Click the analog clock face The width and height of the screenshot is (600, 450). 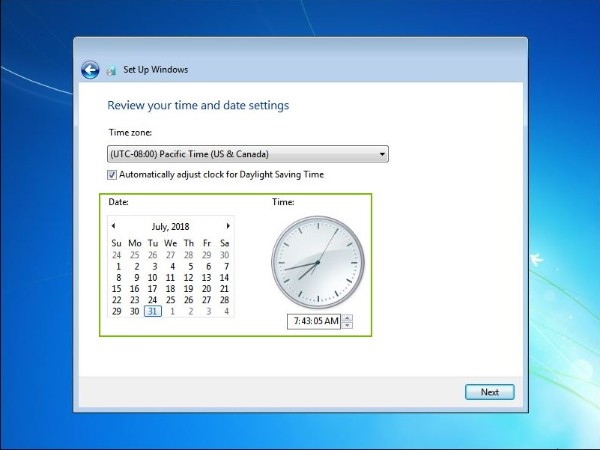click(x=318, y=262)
